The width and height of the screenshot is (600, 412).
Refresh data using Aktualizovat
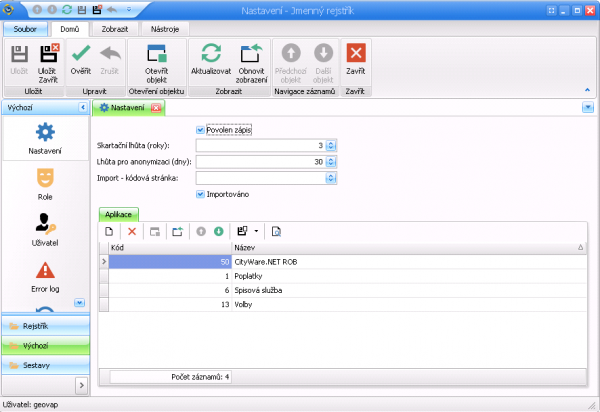[x=211, y=61]
